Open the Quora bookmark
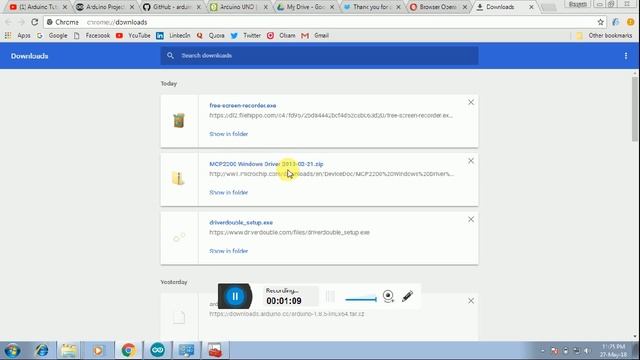The width and height of the screenshot is (640, 360). pyautogui.click(x=211, y=36)
